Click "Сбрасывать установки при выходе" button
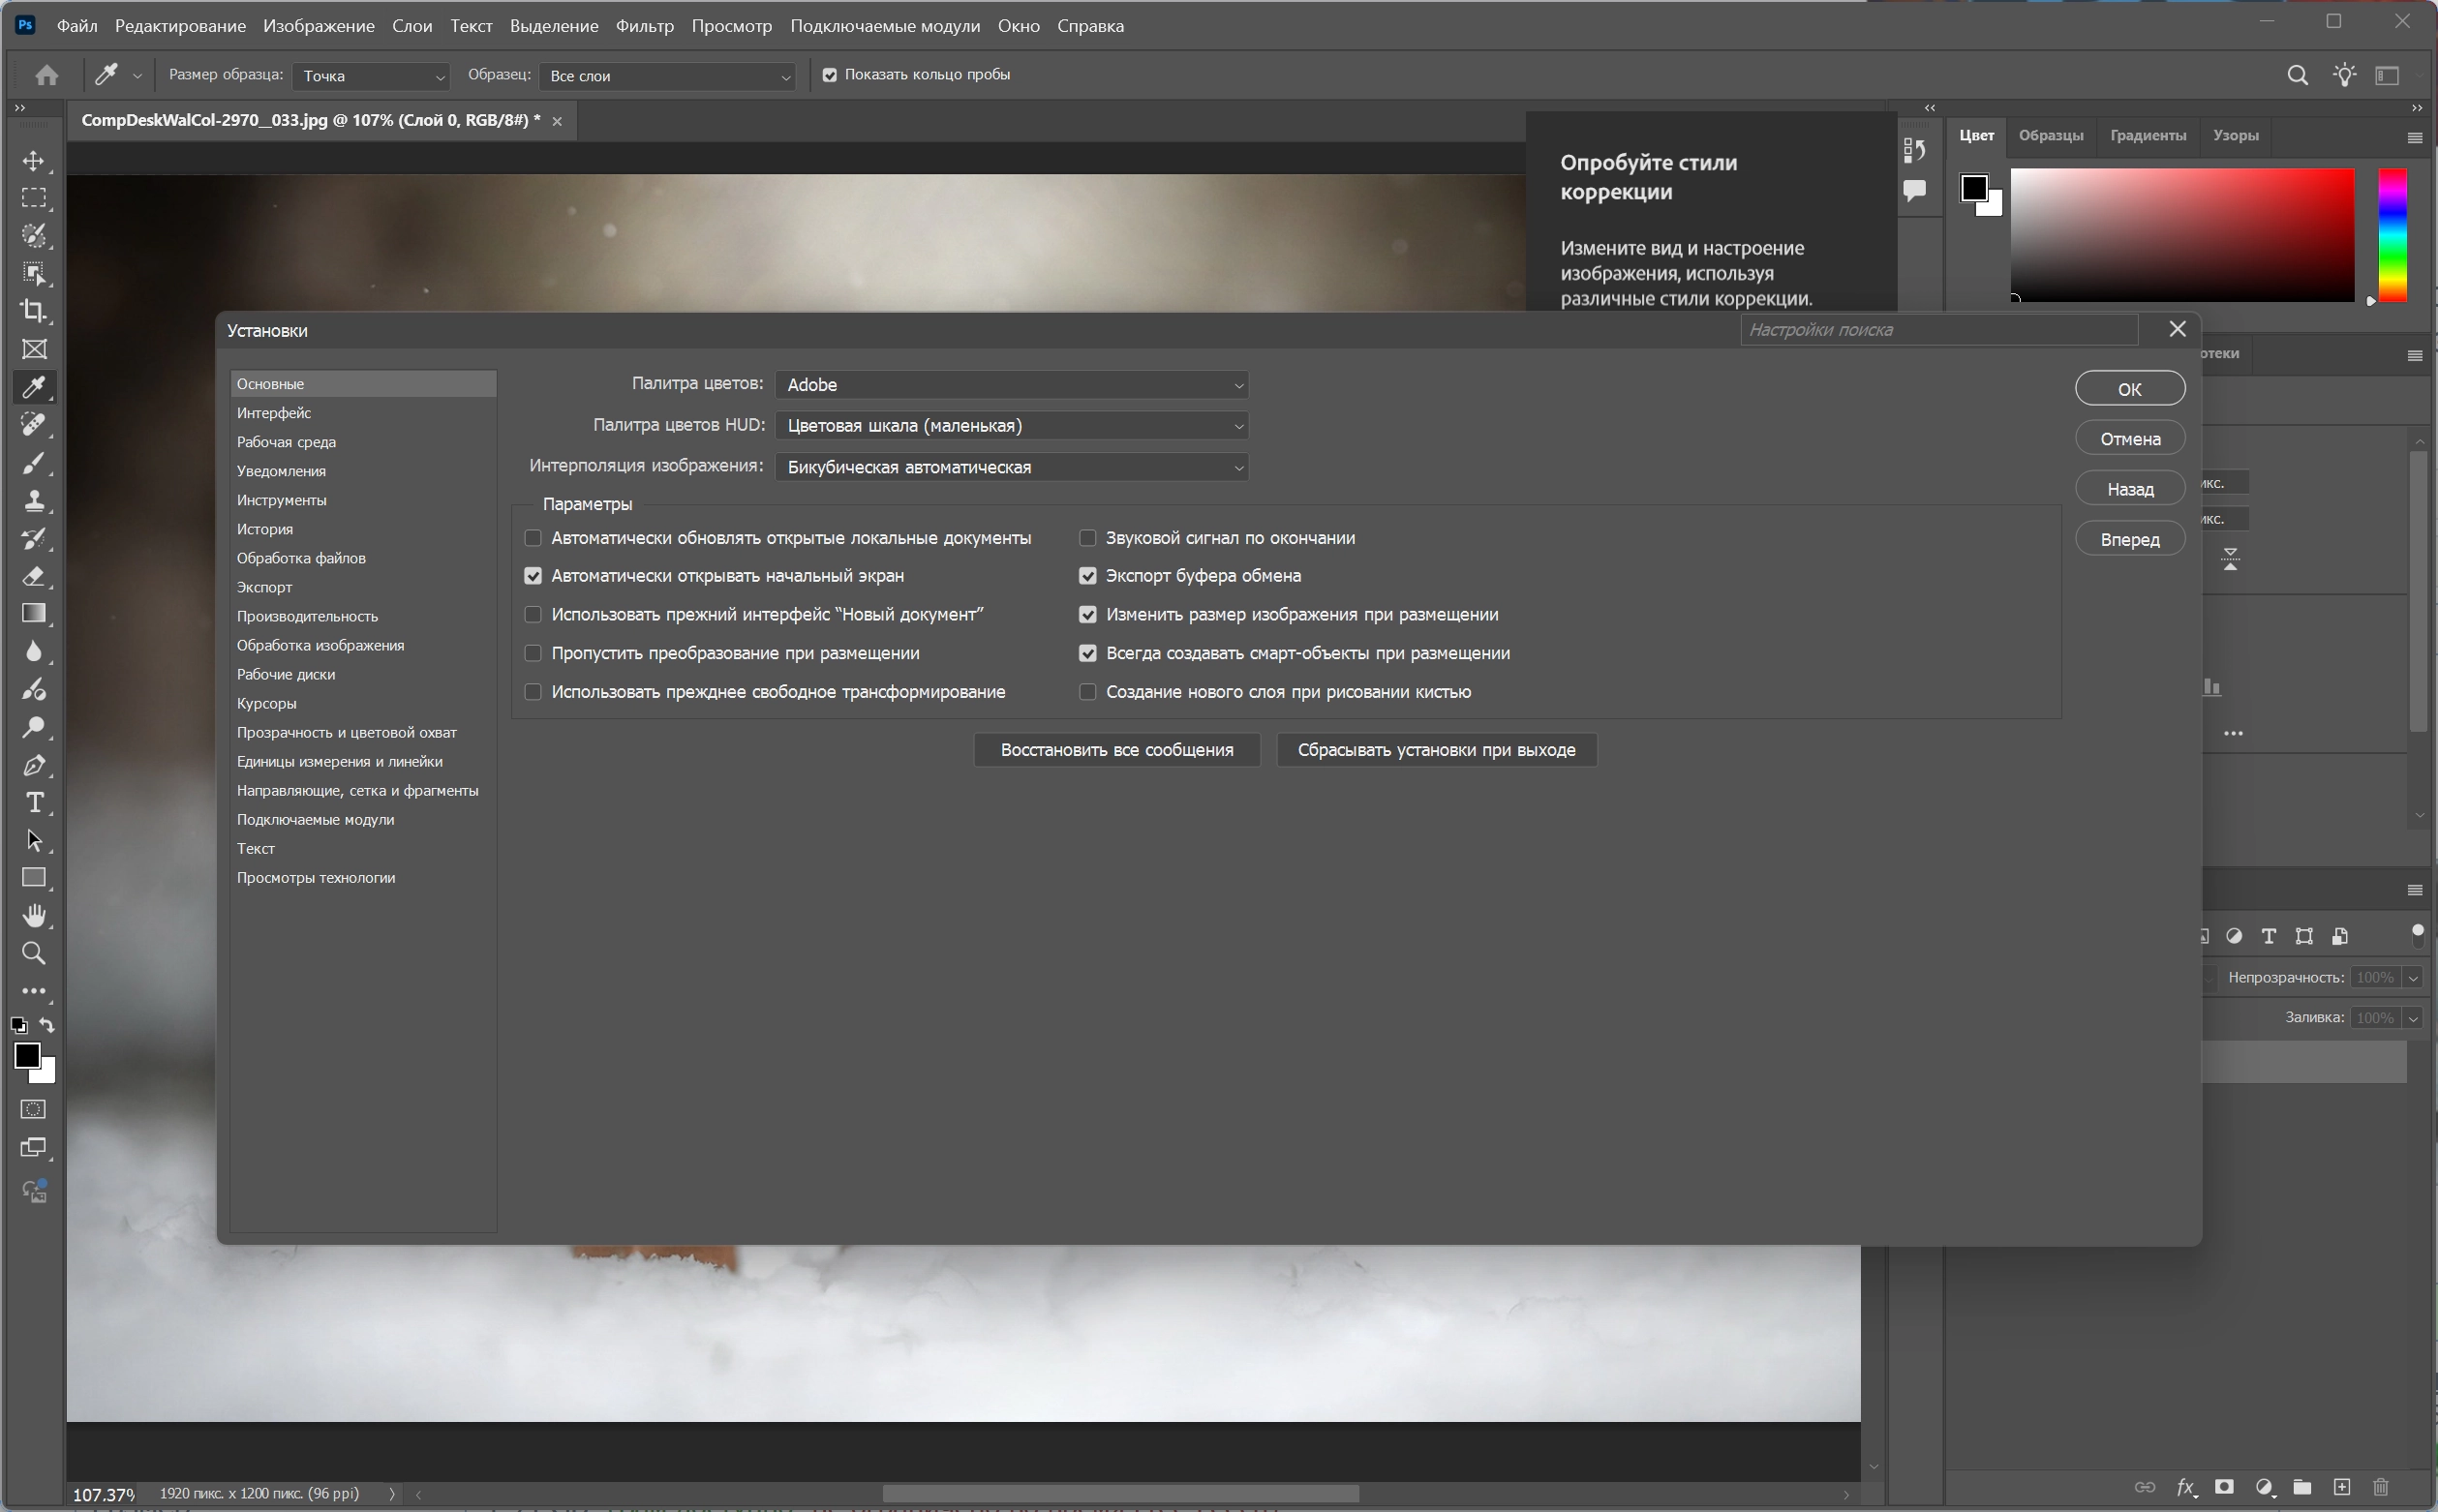The image size is (2438, 1512). [x=1436, y=750]
